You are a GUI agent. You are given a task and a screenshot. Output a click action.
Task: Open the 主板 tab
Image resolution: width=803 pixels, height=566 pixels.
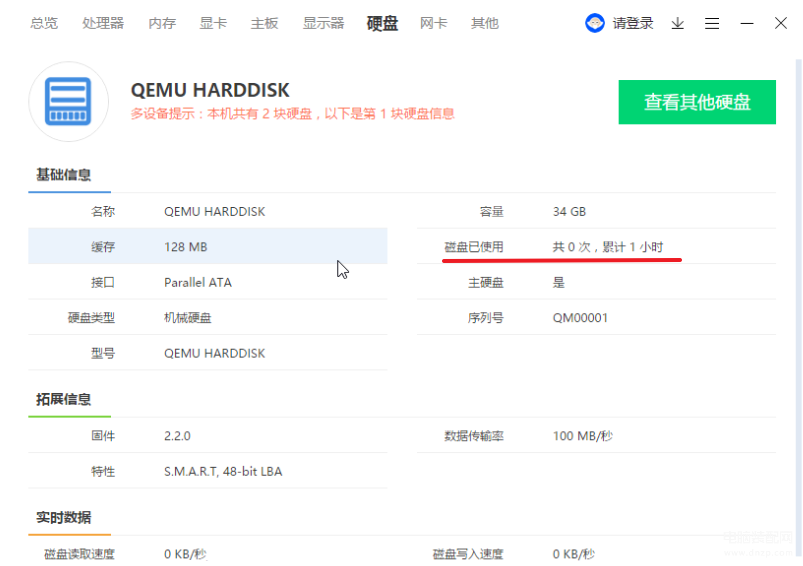pyautogui.click(x=264, y=23)
